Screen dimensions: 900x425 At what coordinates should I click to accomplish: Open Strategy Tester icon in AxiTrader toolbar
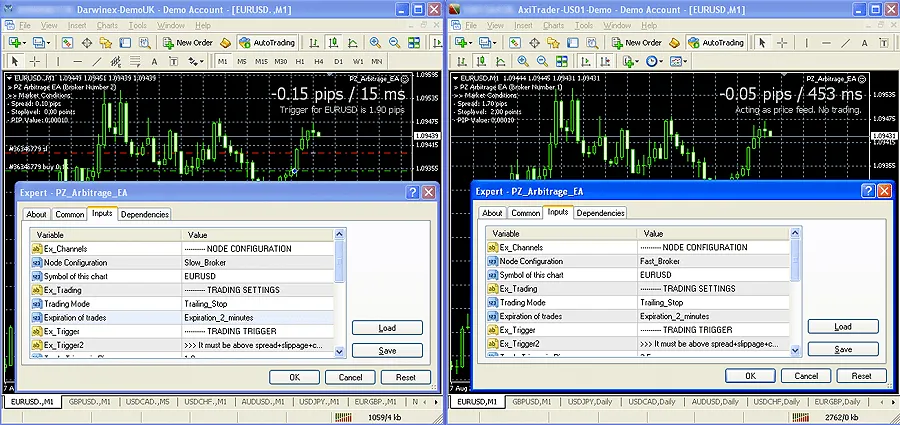tap(592, 42)
